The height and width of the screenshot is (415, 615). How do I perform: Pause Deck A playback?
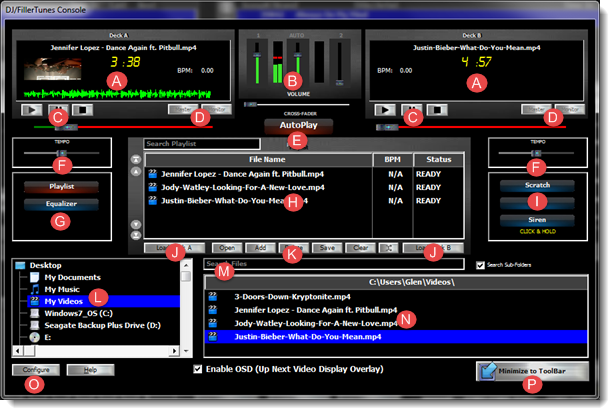tap(58, 110)
